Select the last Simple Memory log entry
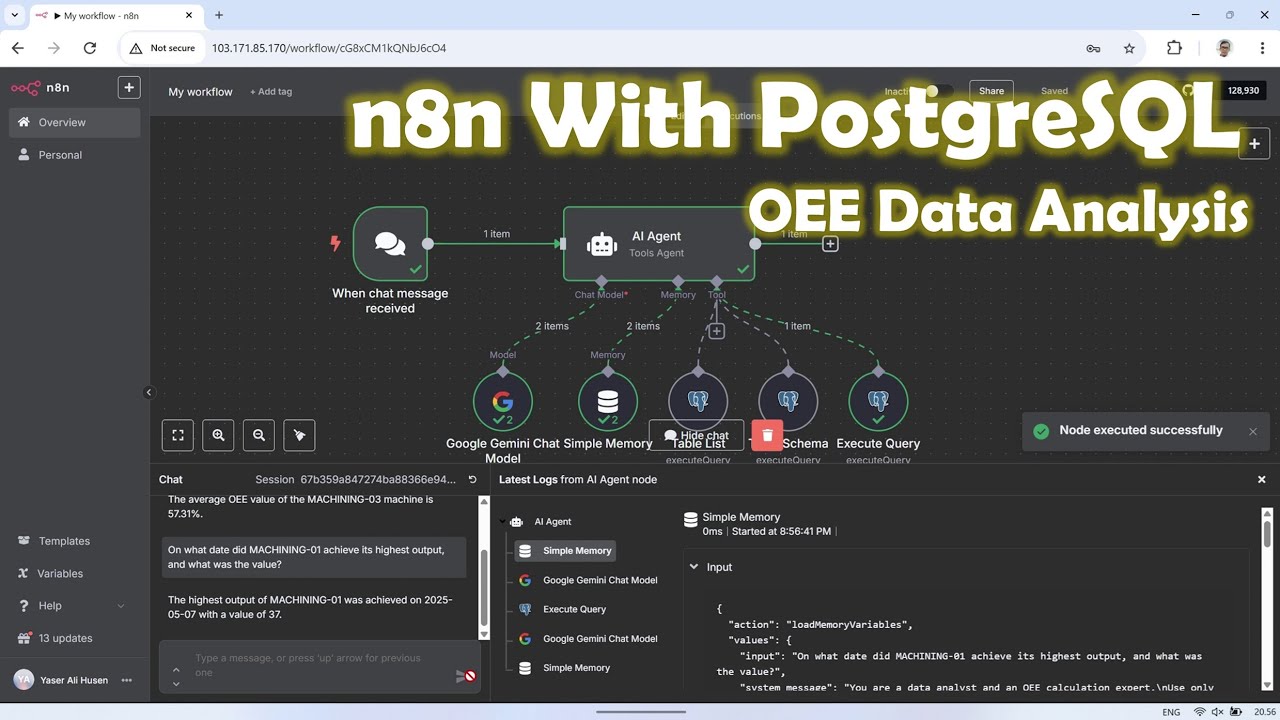The width and height of the screenshot is (1280, 720). (x=565, y=668)
